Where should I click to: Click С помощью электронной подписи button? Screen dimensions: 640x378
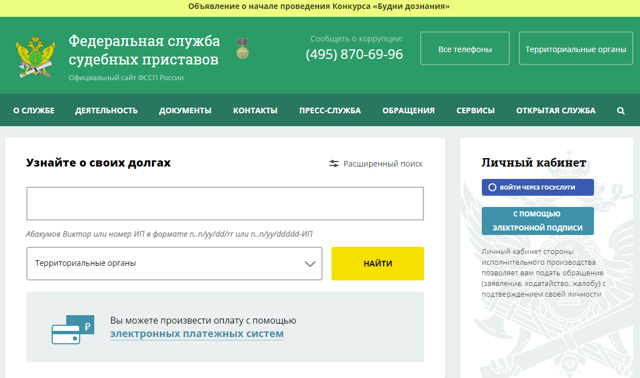[538, 221]
